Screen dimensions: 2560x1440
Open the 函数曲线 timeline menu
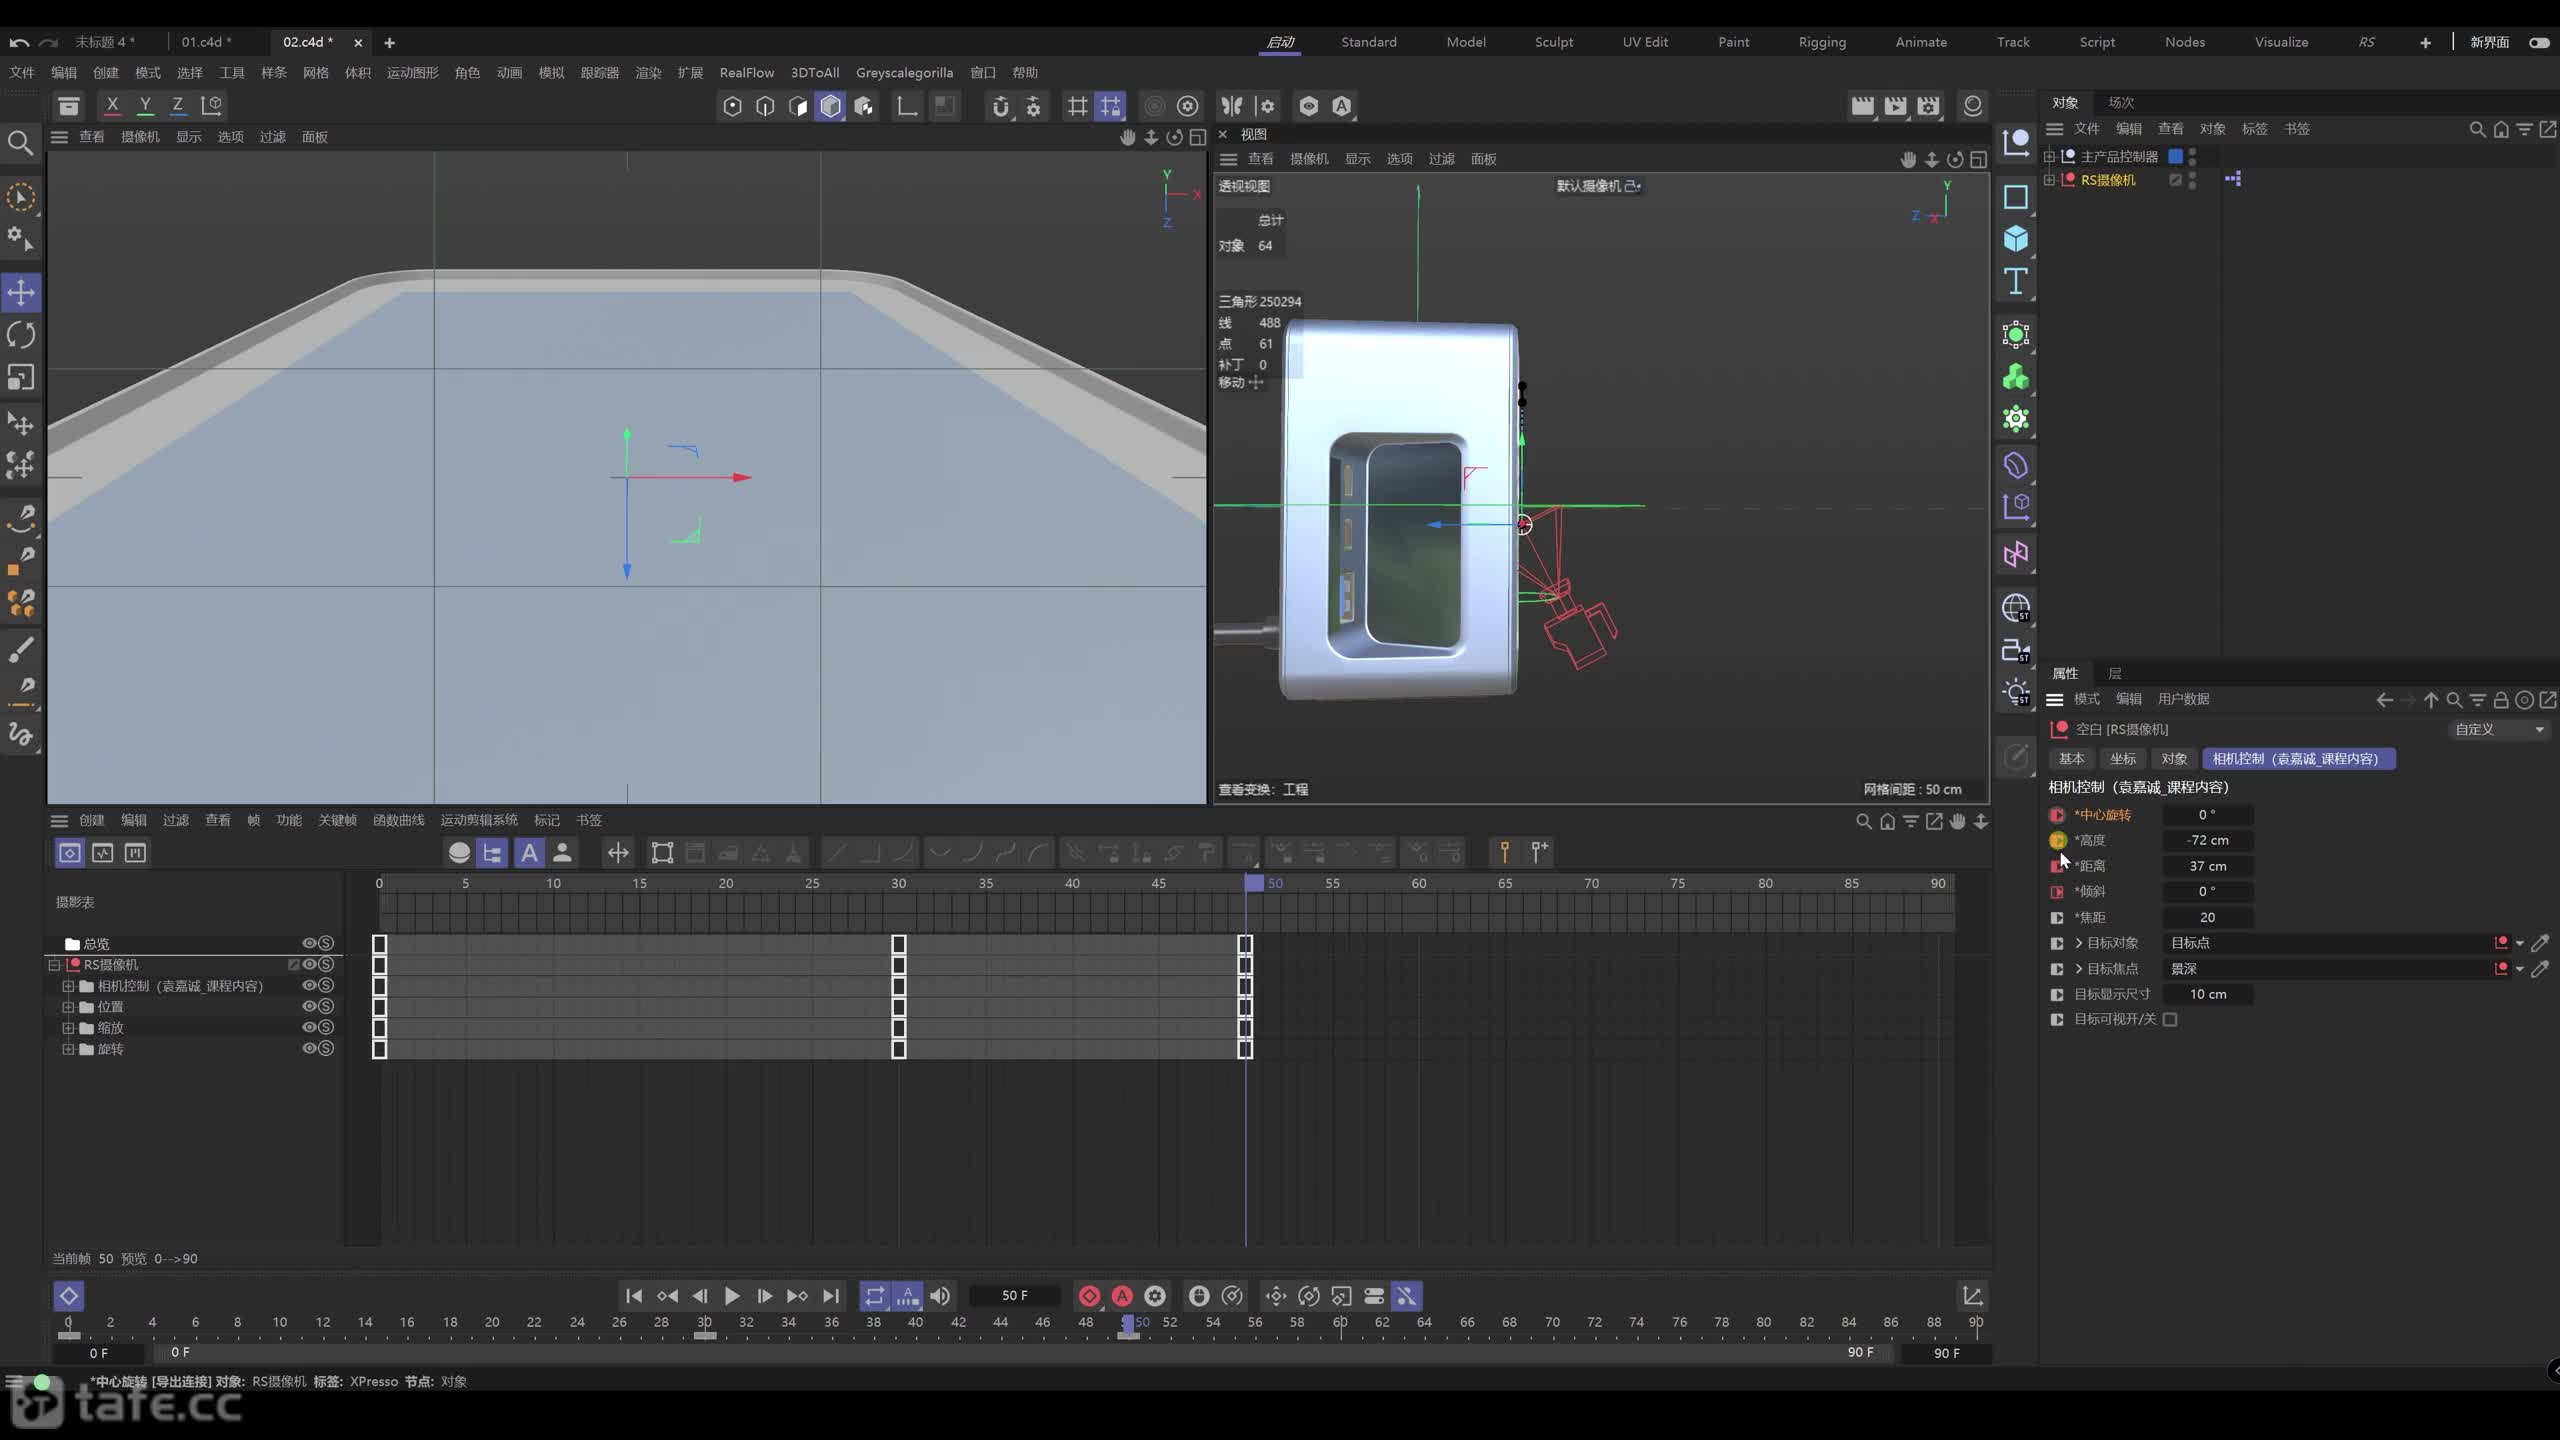point(398,820)
